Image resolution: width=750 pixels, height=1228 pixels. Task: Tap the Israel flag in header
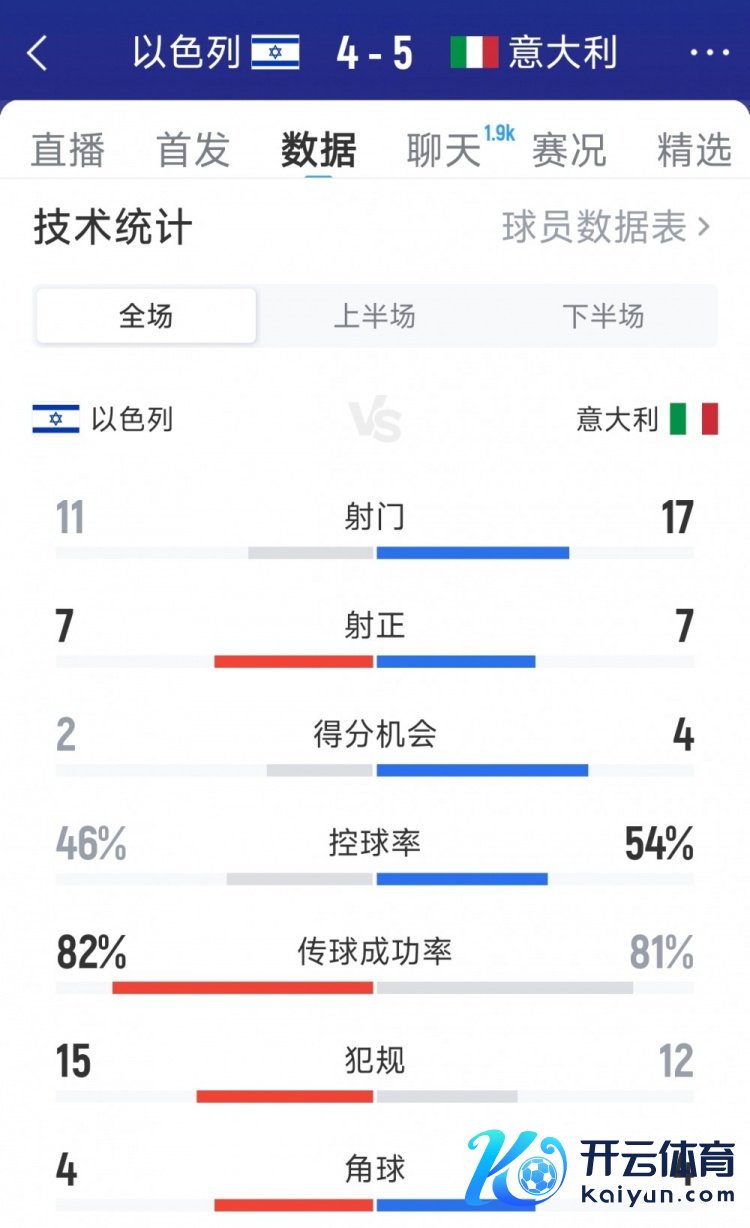275,52
